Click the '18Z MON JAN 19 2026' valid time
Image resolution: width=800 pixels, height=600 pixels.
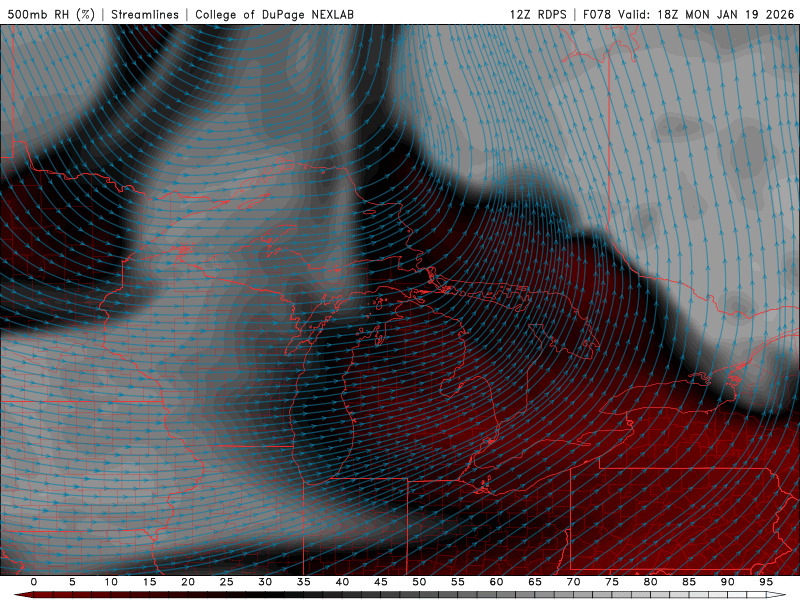point(726,14)
